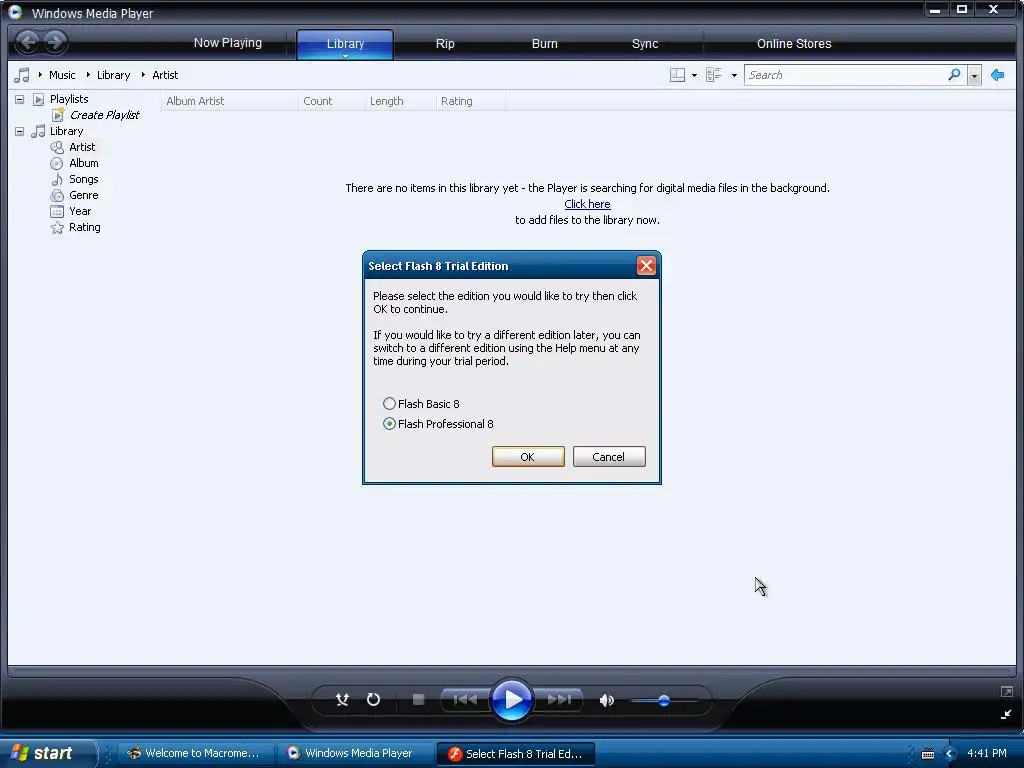1024x768 pixels.
Task: Open search options dropdown arrow
Action: point(974,75)
